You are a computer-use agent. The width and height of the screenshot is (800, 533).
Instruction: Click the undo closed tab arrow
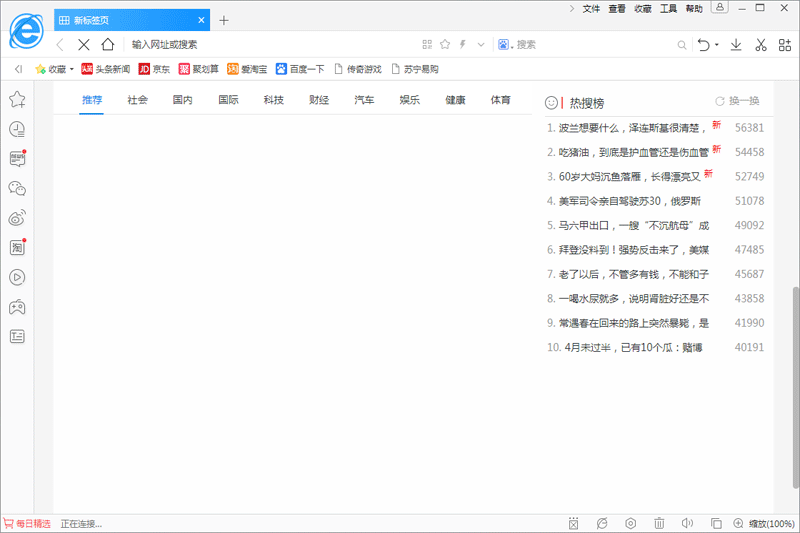704,45
